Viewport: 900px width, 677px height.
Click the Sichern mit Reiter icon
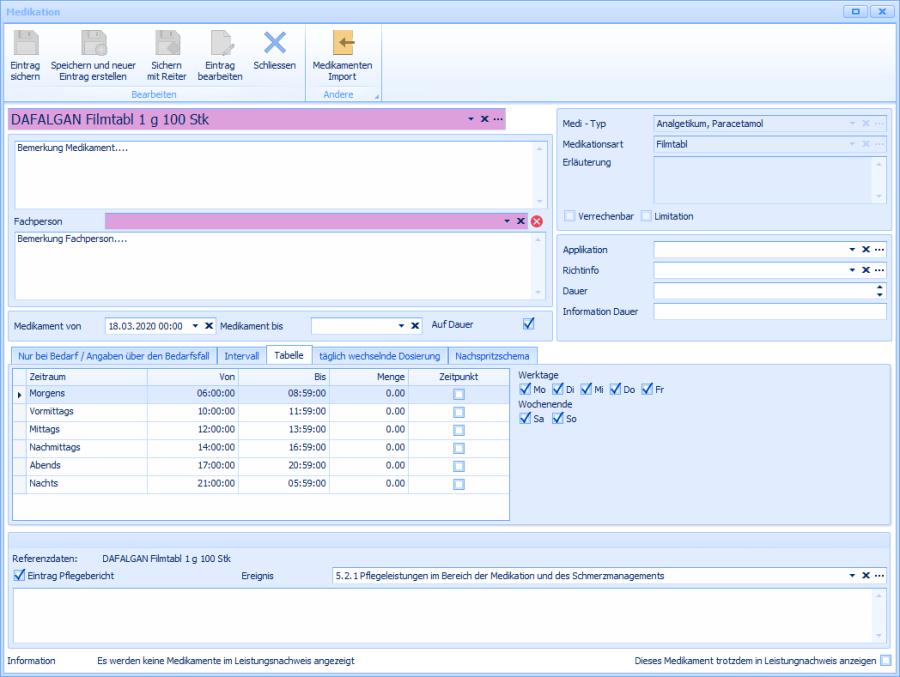click(x=167, y=44)
